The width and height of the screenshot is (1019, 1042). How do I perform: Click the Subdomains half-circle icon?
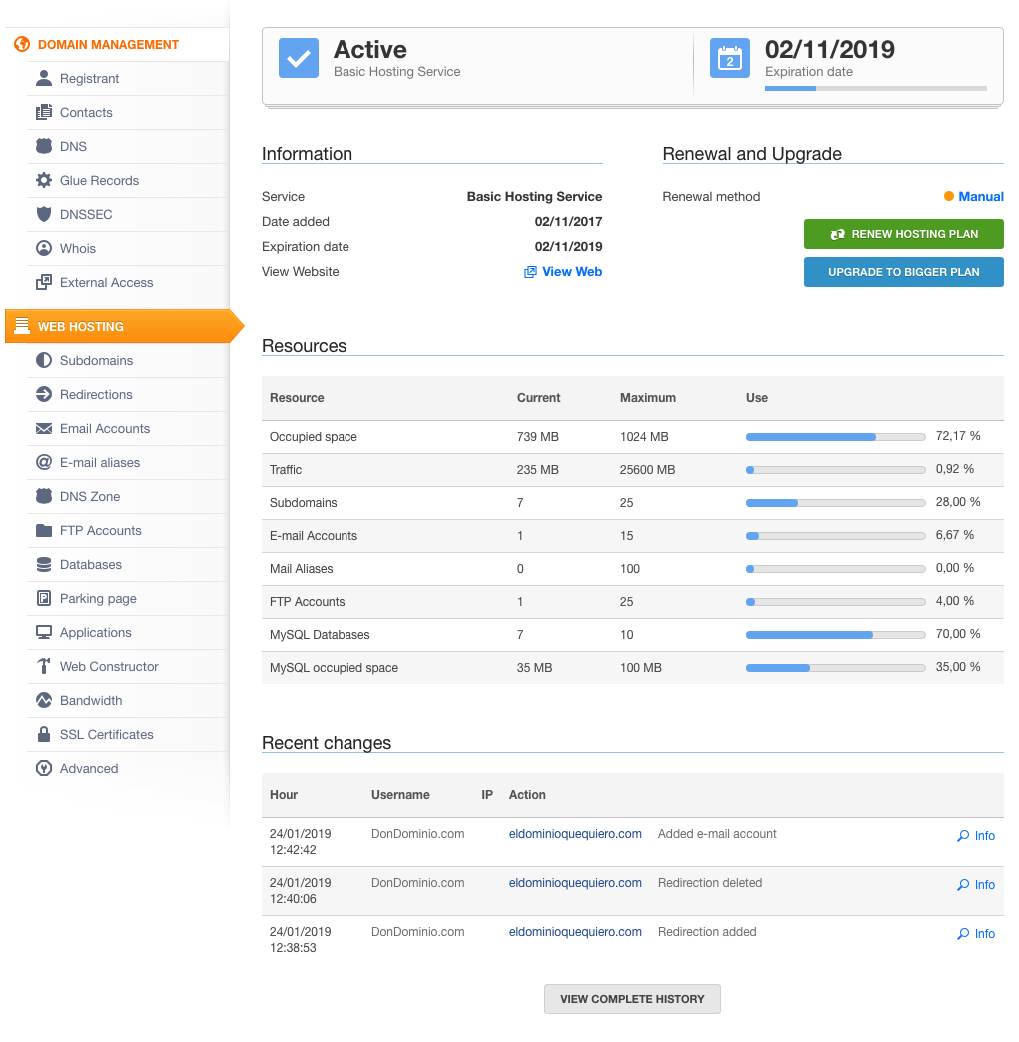click(x=44, y=360)
